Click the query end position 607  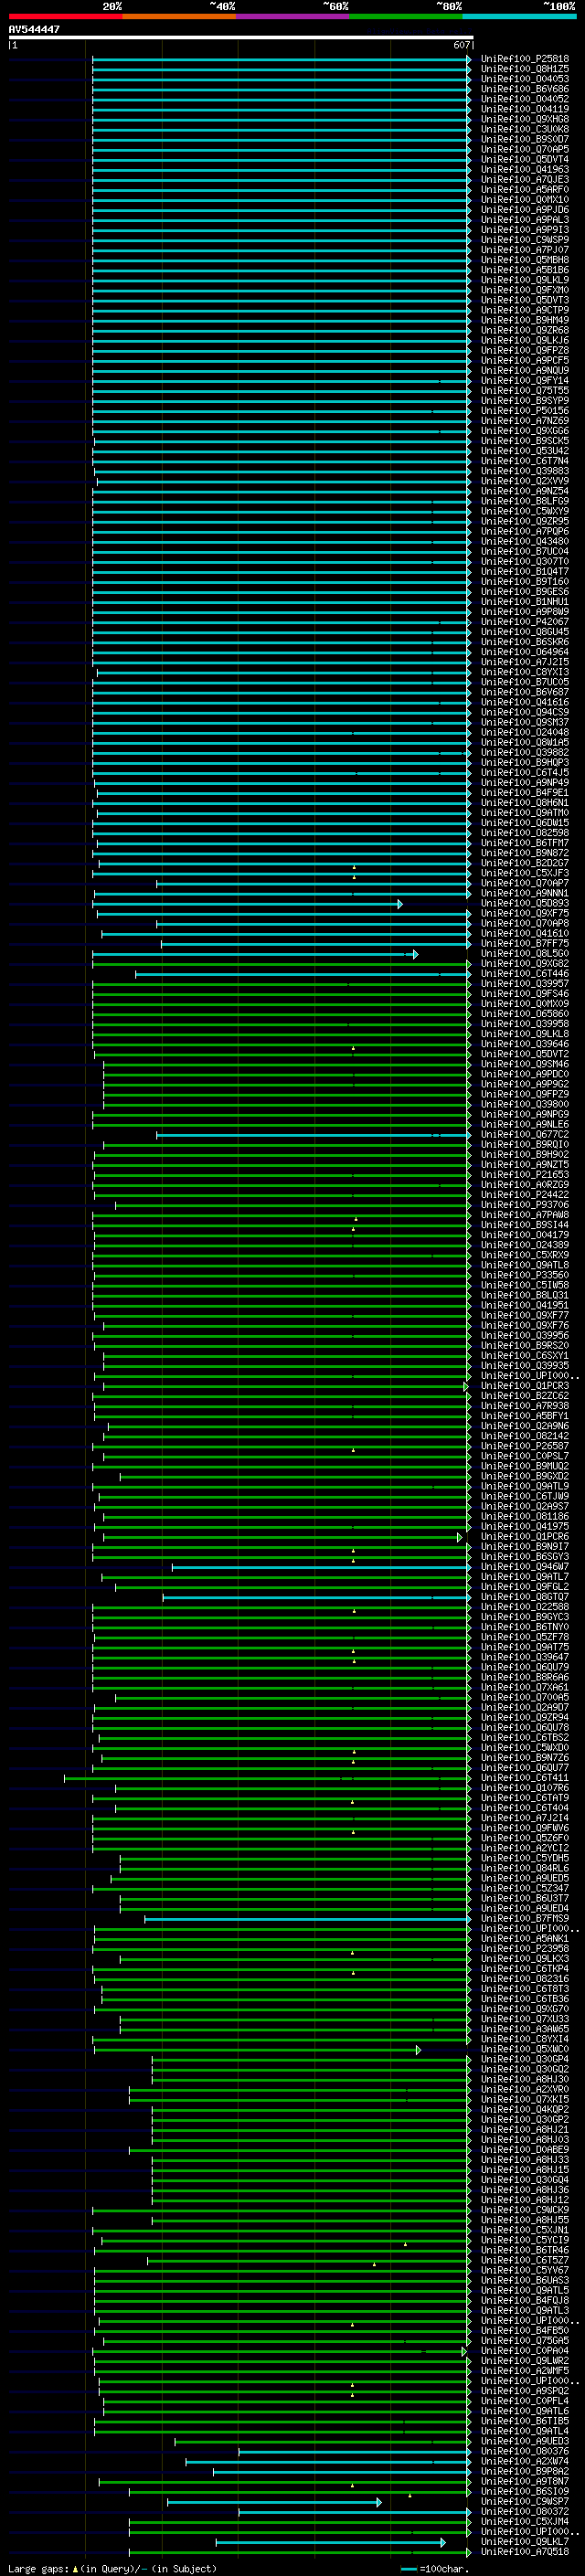point(462,45)
